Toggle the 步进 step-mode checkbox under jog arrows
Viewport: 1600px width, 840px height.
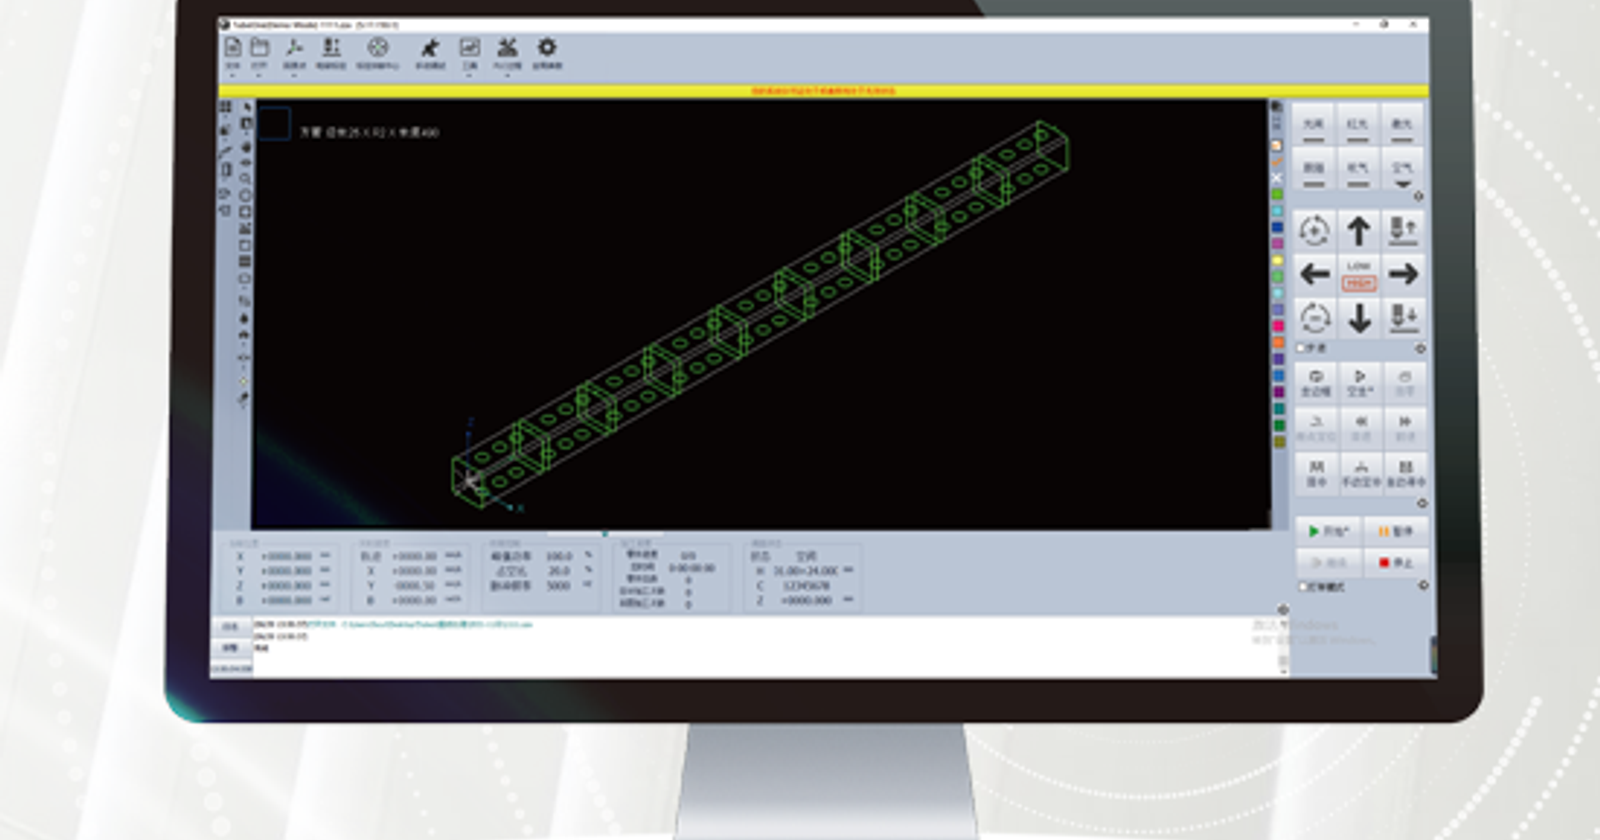[1302, 348]
